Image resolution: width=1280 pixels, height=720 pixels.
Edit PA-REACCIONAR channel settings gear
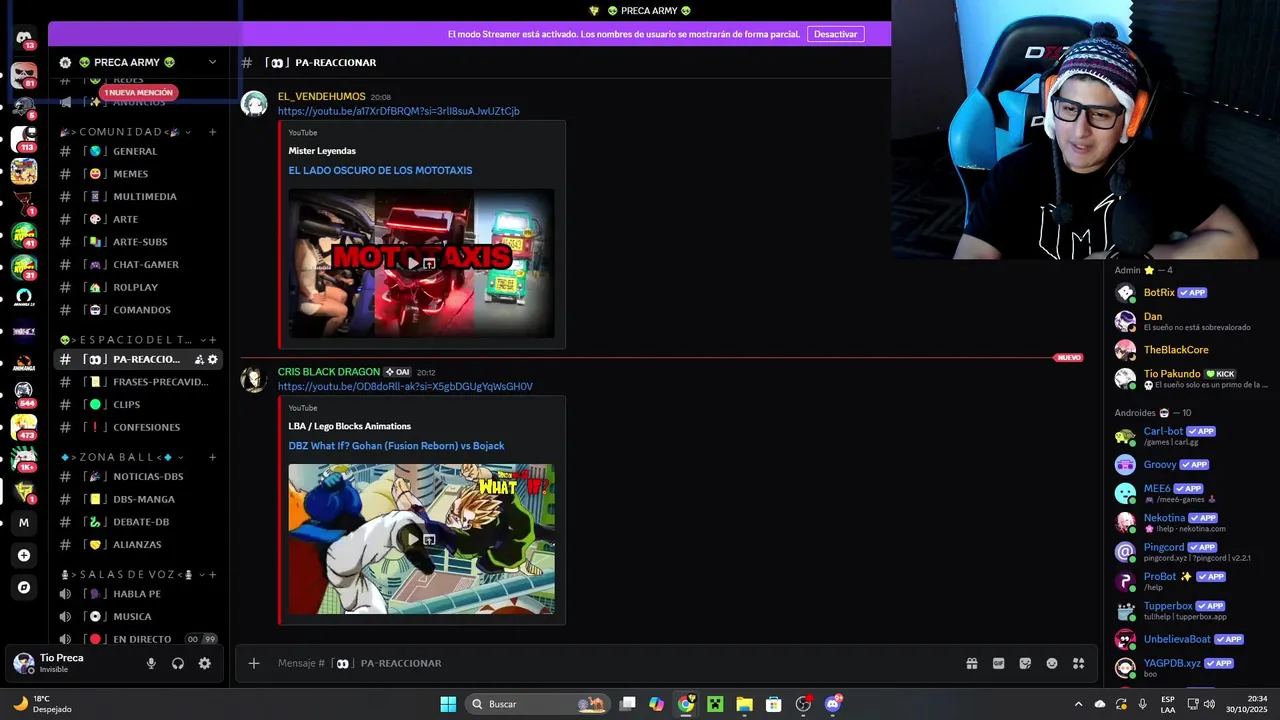(x=212, y=359)
